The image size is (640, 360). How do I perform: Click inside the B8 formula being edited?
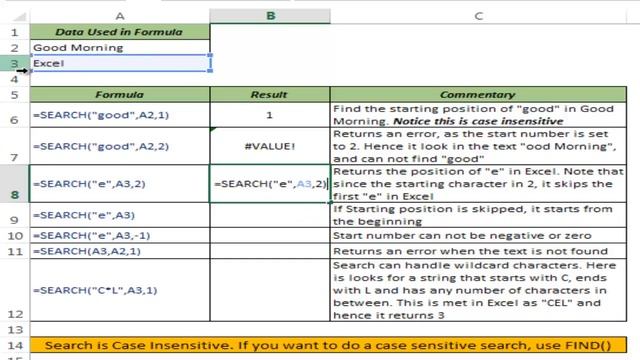point(270,184)
